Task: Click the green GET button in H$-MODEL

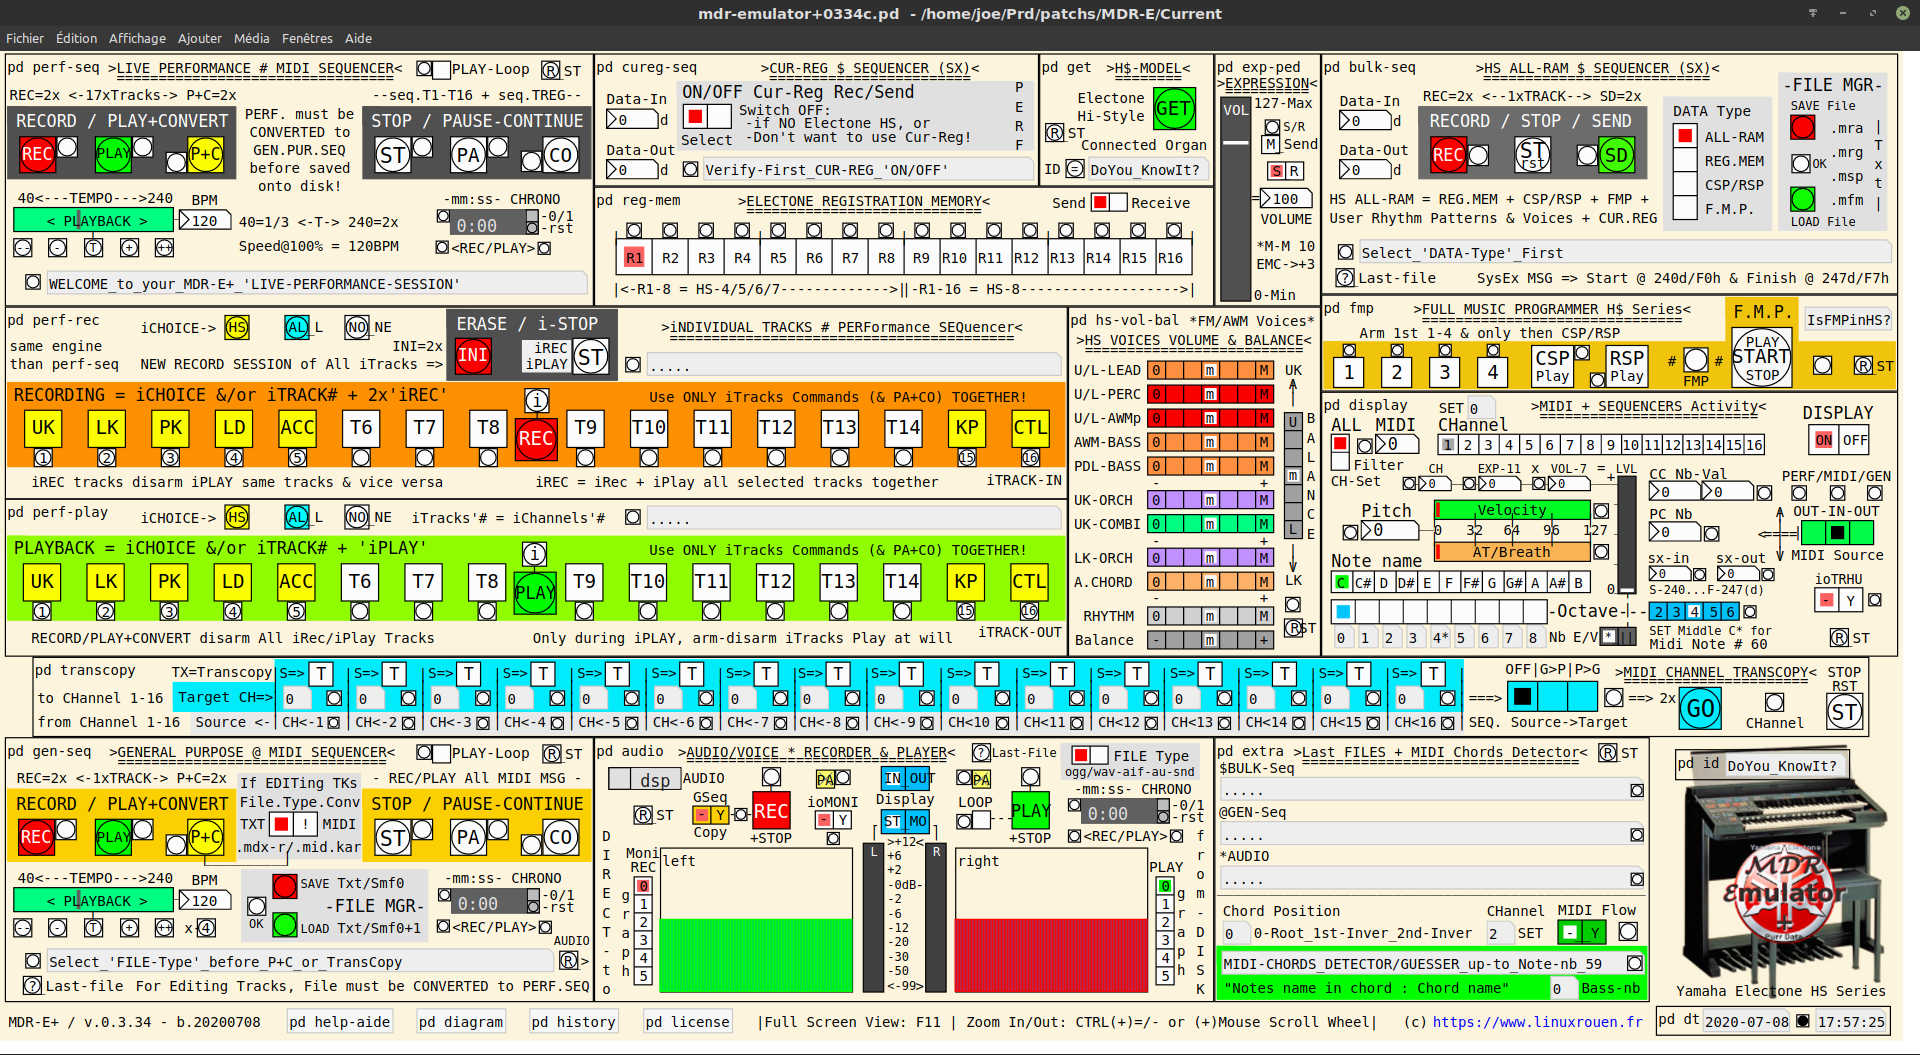Action: (1174, 108)
